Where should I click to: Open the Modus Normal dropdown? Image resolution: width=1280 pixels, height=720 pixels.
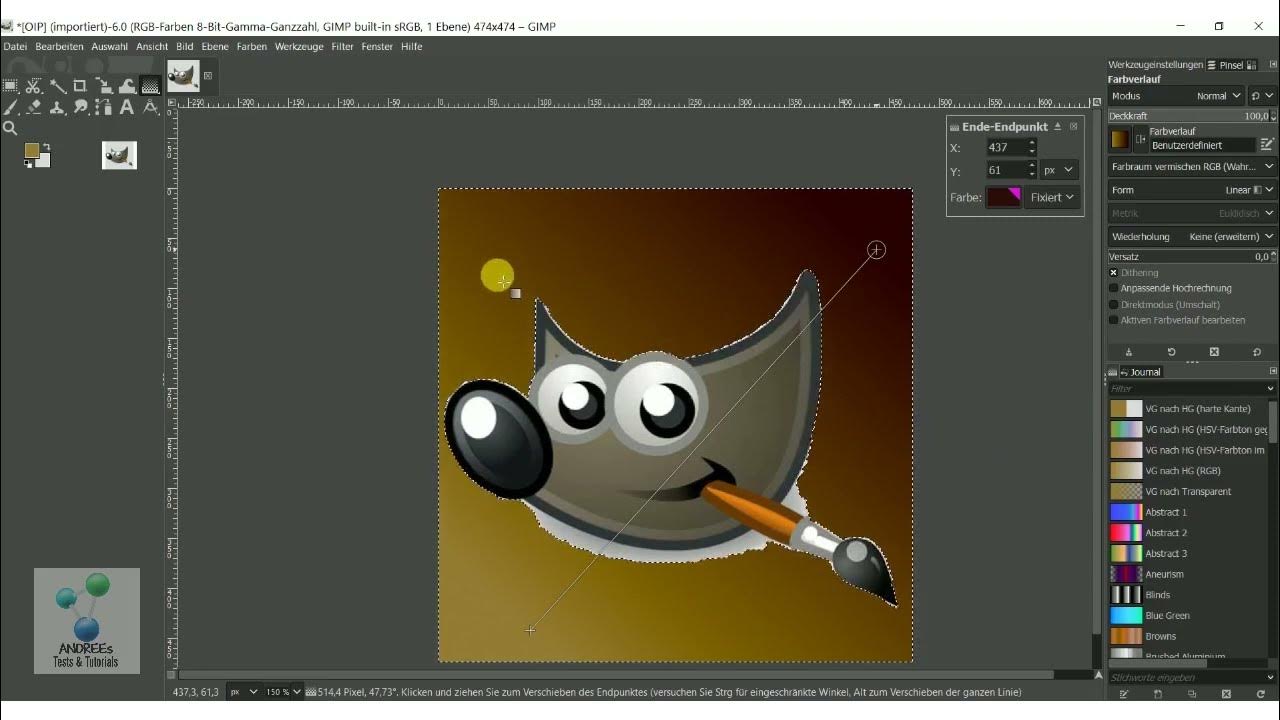tap(1176, 96)
